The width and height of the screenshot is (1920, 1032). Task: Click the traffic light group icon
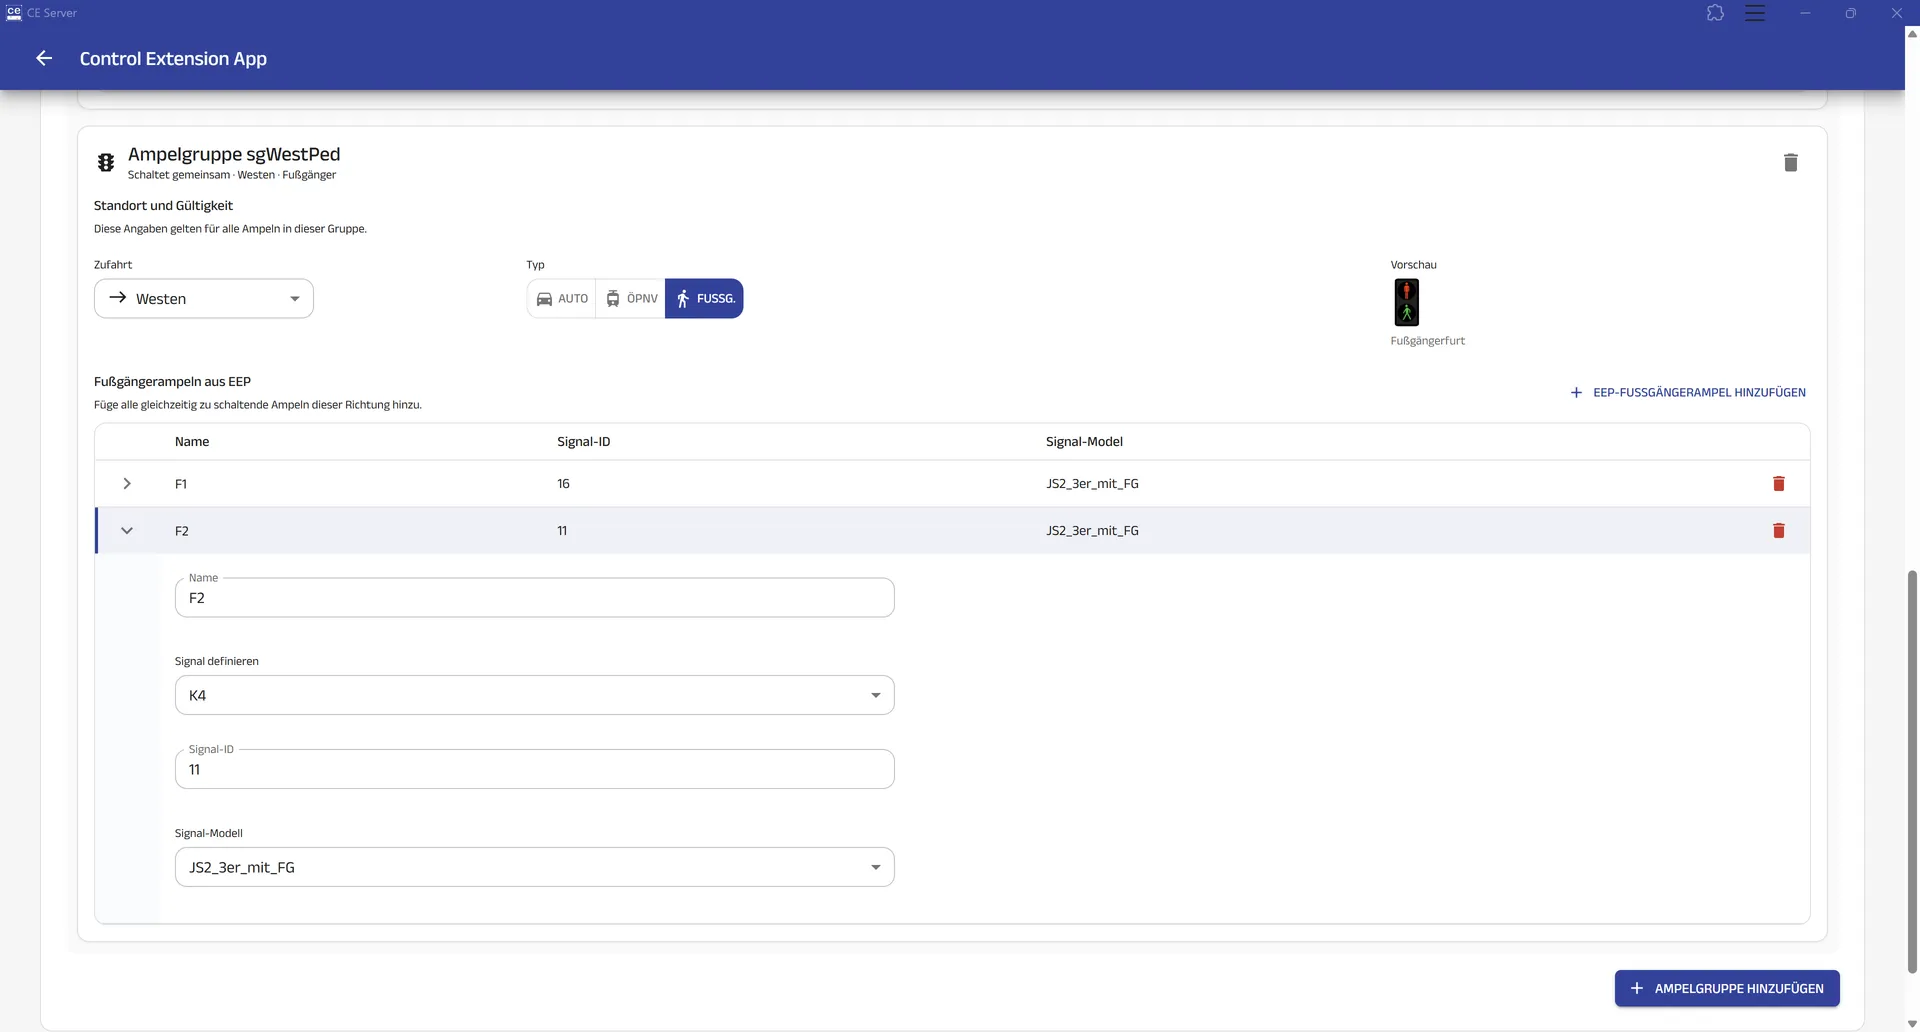[x=106, y=162]
